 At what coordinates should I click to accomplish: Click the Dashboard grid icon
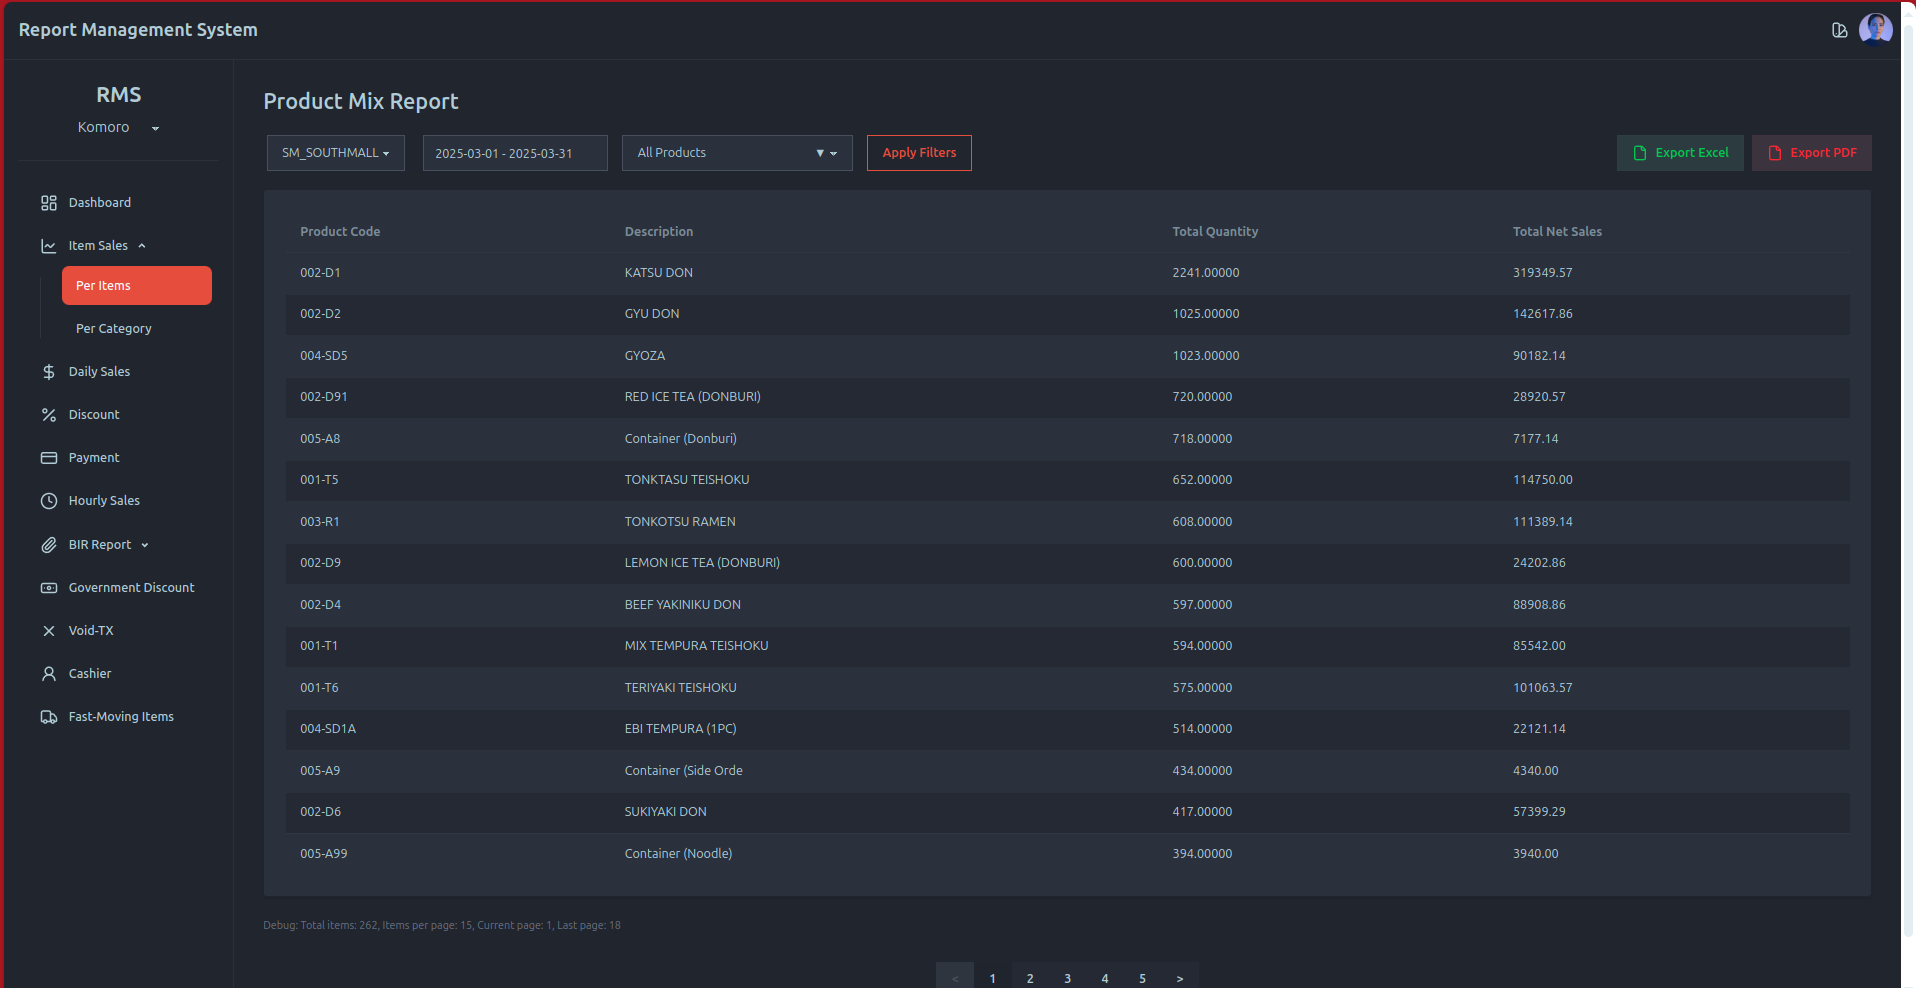tap(48, 203)
